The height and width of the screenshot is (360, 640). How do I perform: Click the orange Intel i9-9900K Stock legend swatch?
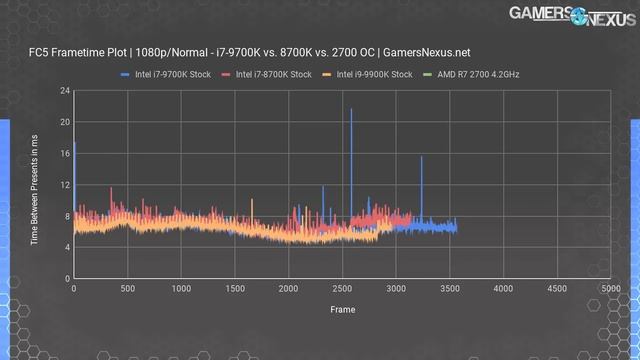[327, 75]
